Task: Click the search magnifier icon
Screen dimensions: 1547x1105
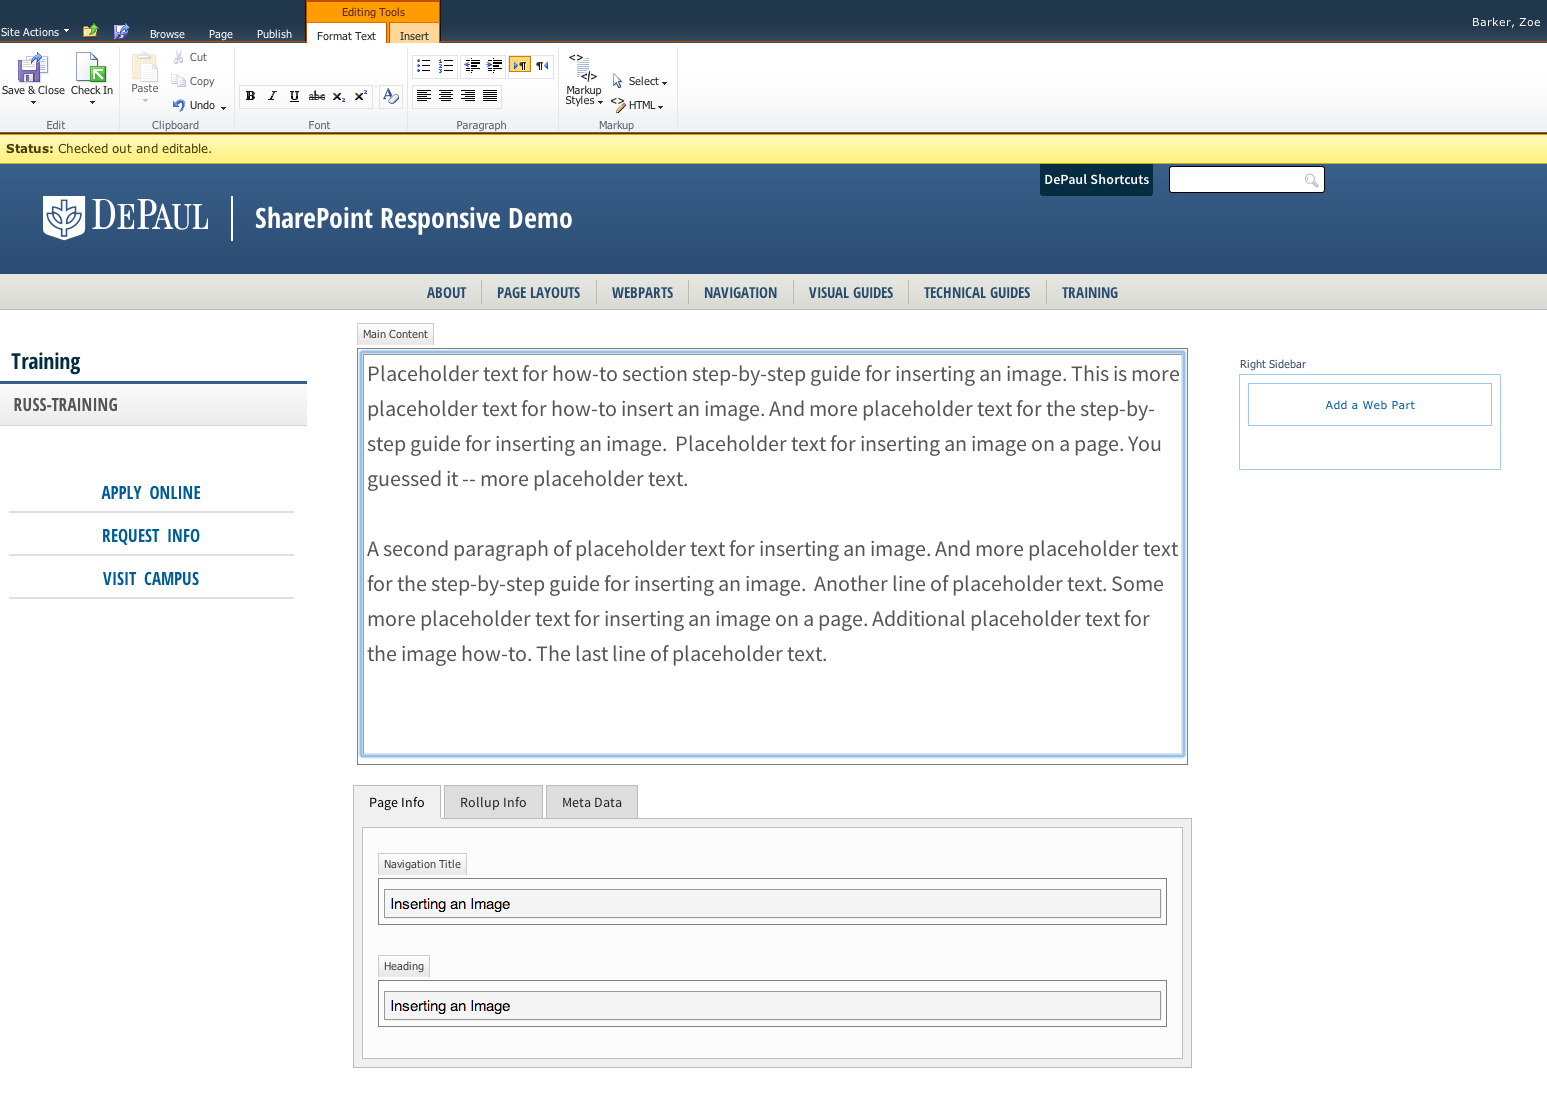Action: point(1311,180)
